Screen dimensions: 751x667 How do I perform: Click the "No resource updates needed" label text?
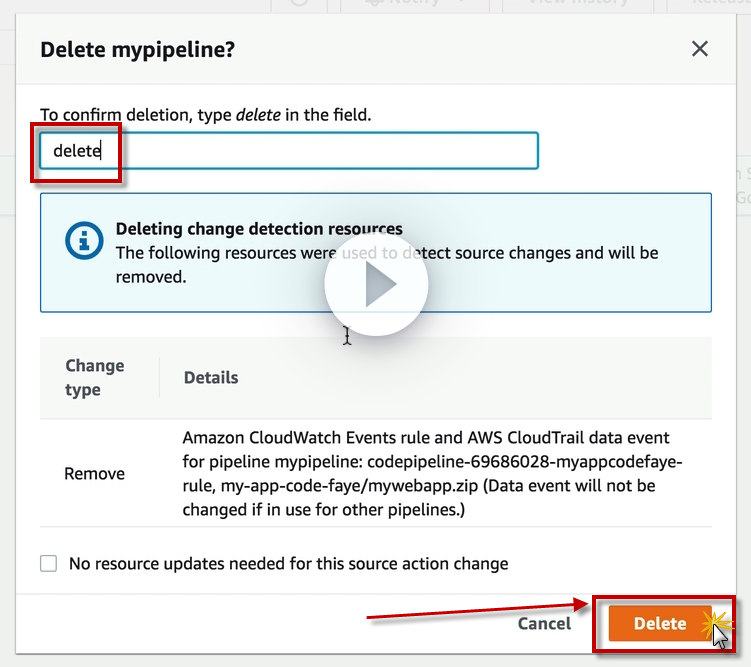point(288,564)
